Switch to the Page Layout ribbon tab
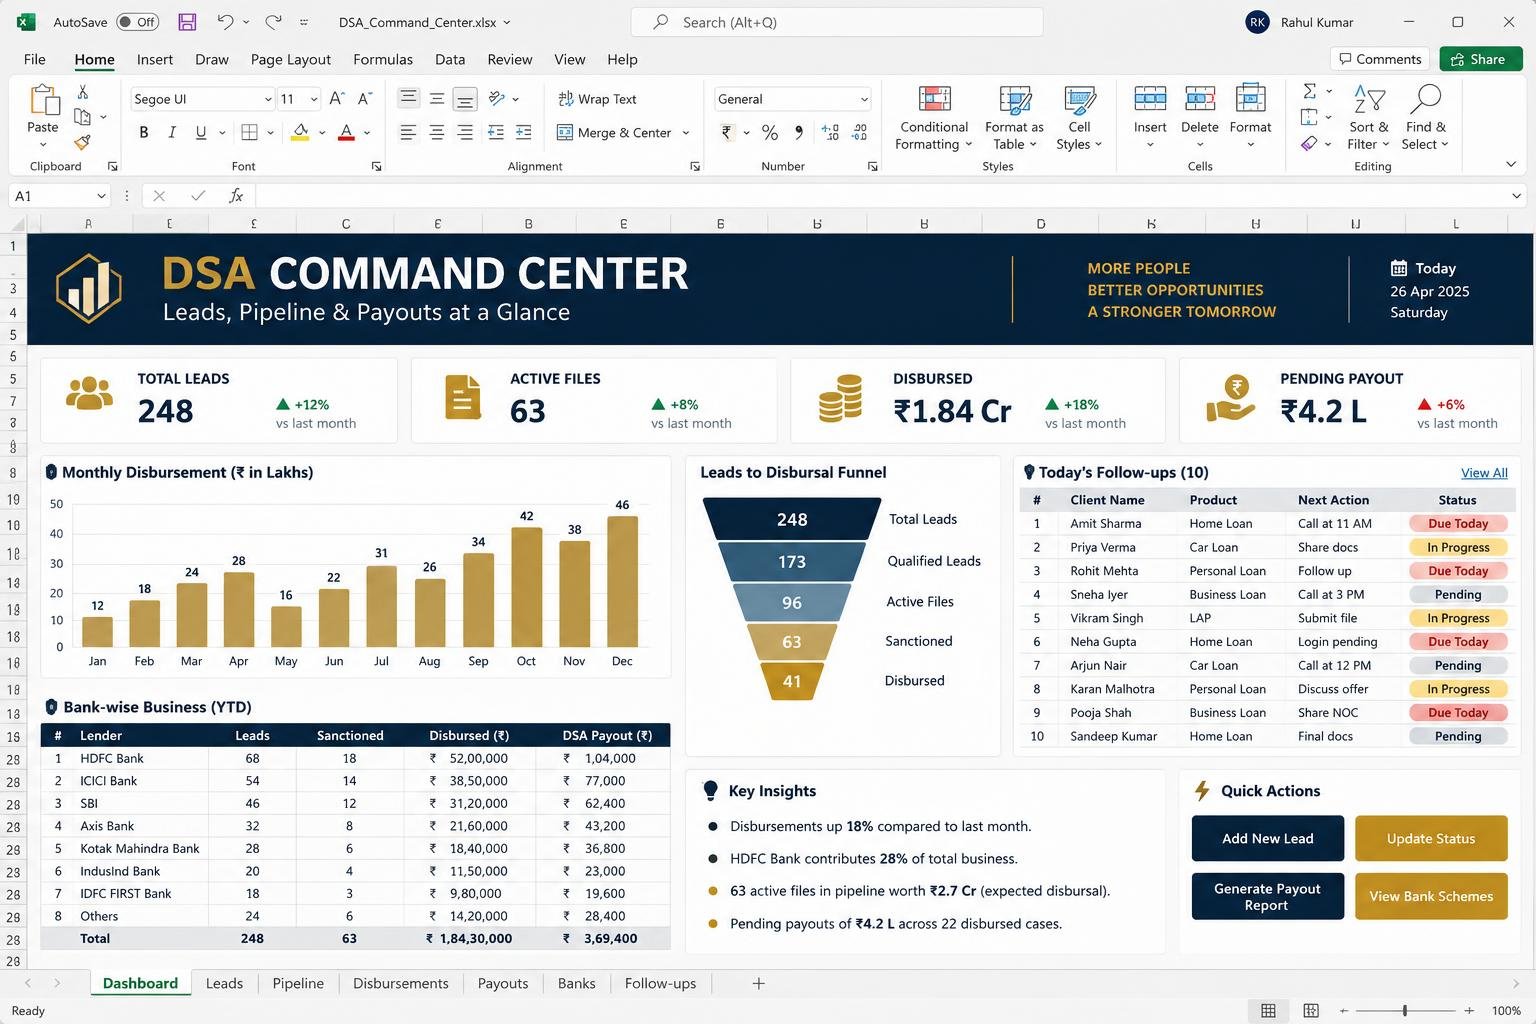 point(290,60)
